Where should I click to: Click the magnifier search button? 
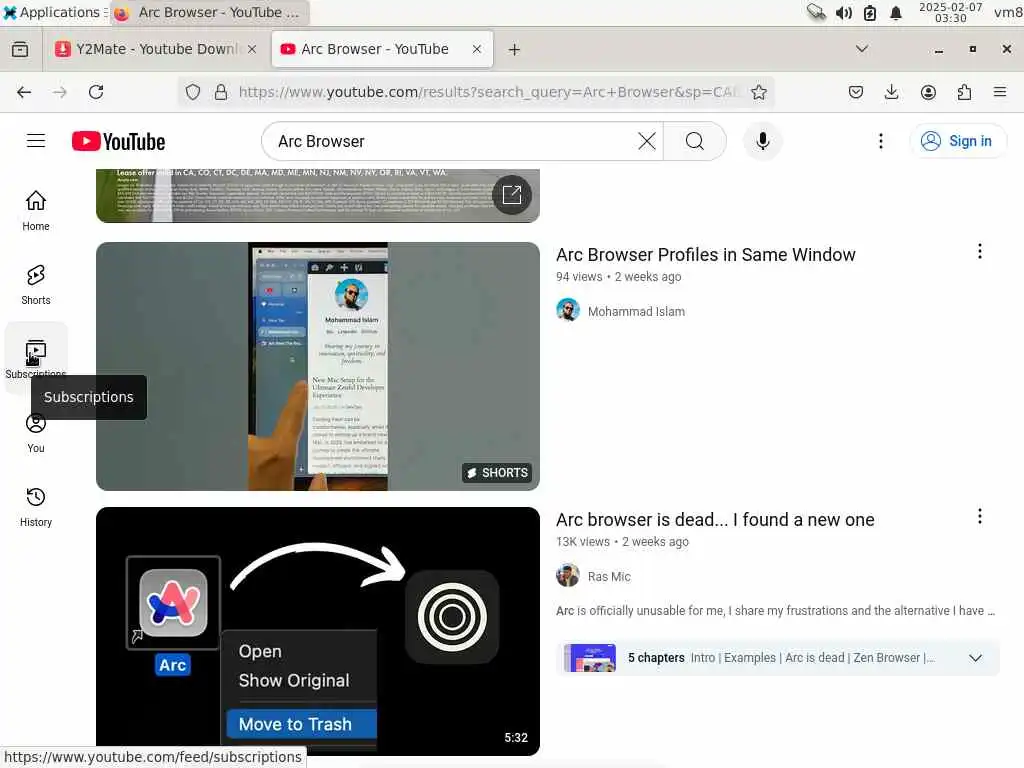(x=695, y=141)
